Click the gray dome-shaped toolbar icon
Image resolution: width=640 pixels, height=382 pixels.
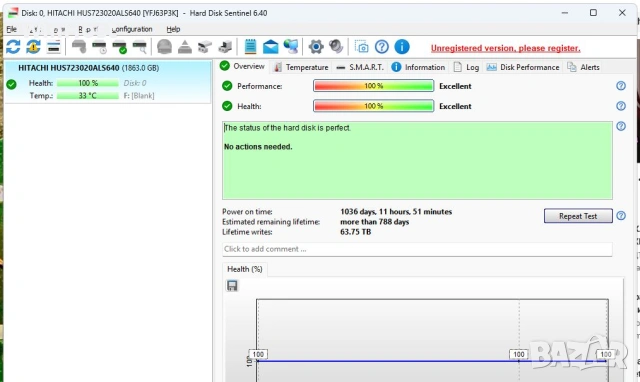click(164, 47)
